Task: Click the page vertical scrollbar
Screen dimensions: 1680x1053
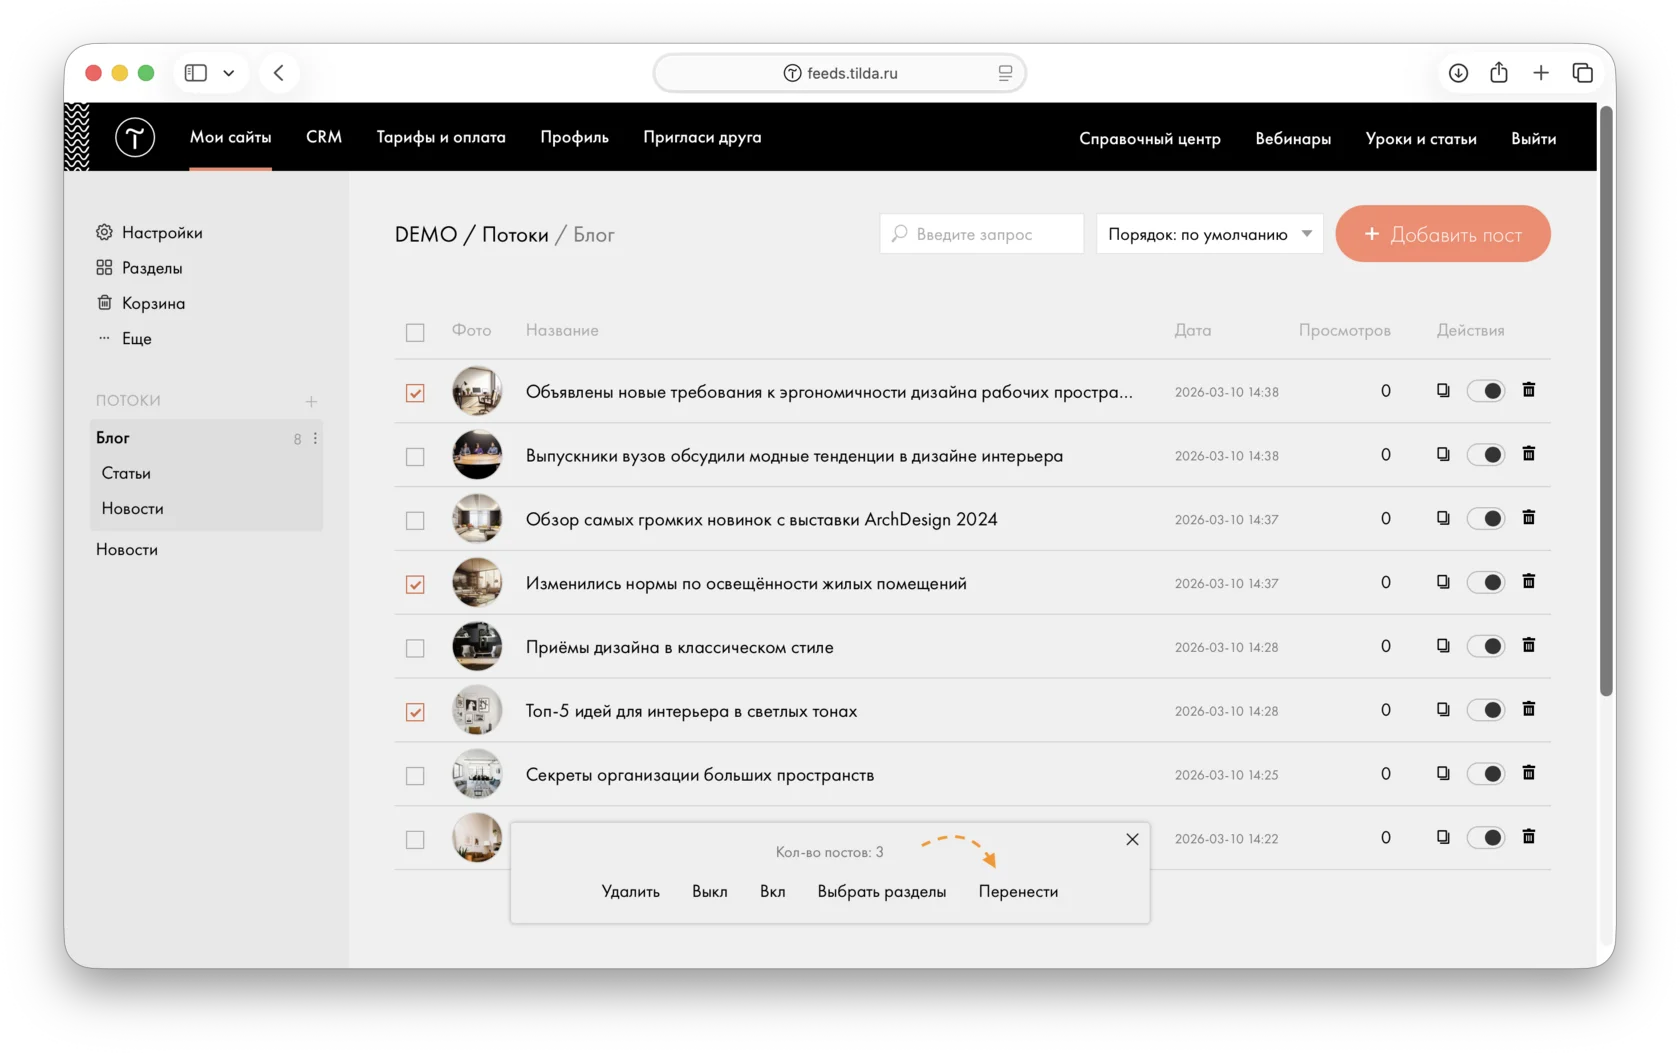Action: pos(1606,401)
